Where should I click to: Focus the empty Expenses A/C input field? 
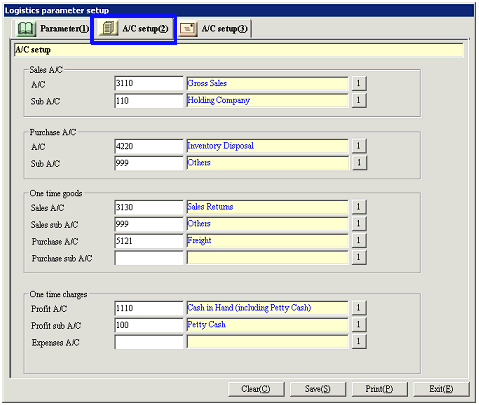pyautogui.click(x=149, y=342)
